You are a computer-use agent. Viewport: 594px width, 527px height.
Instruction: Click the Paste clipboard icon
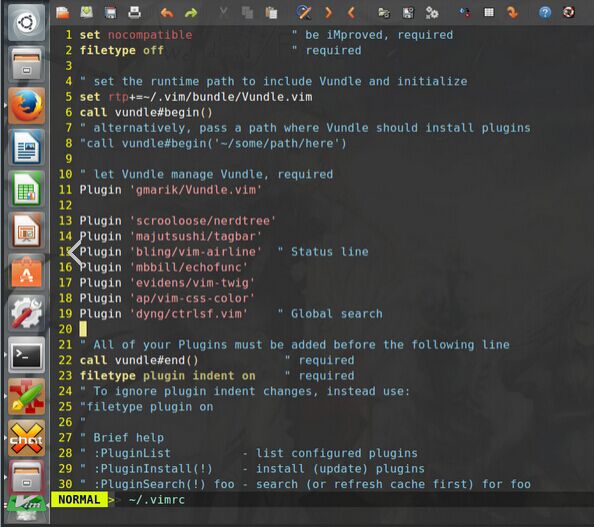click(271, 13)
